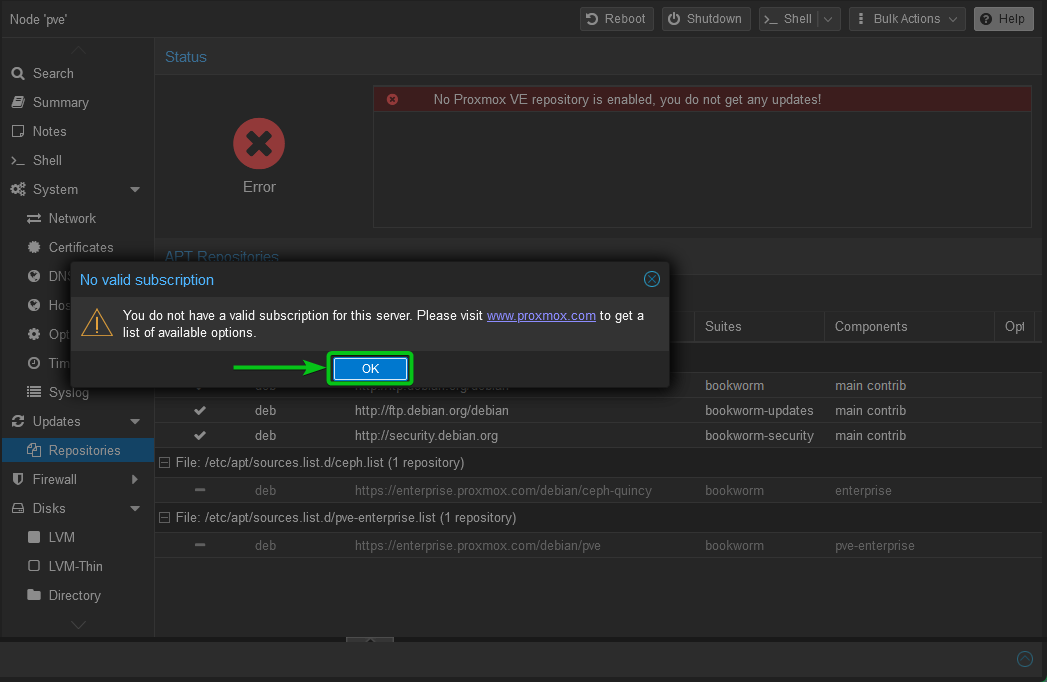The width and height of the screenshot is (1047, 682).
Task: Open the Summary sidebar item
Action: click(x=61, y=102)
